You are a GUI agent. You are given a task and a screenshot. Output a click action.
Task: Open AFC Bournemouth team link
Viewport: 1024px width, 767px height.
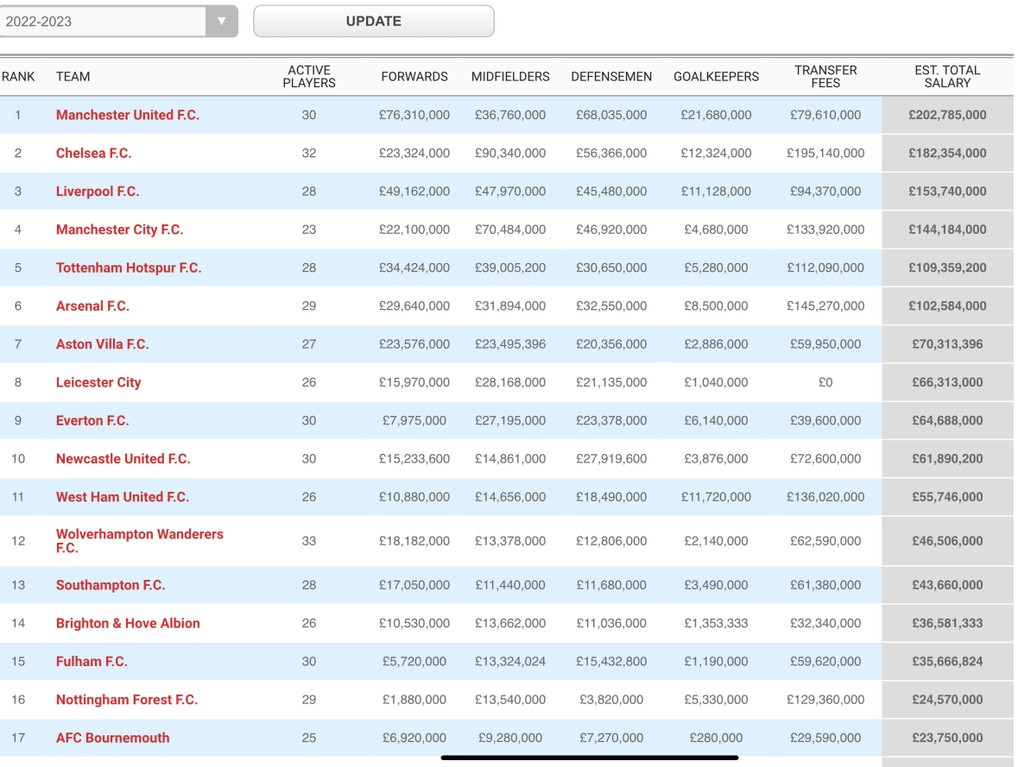(x=113, y=738)
